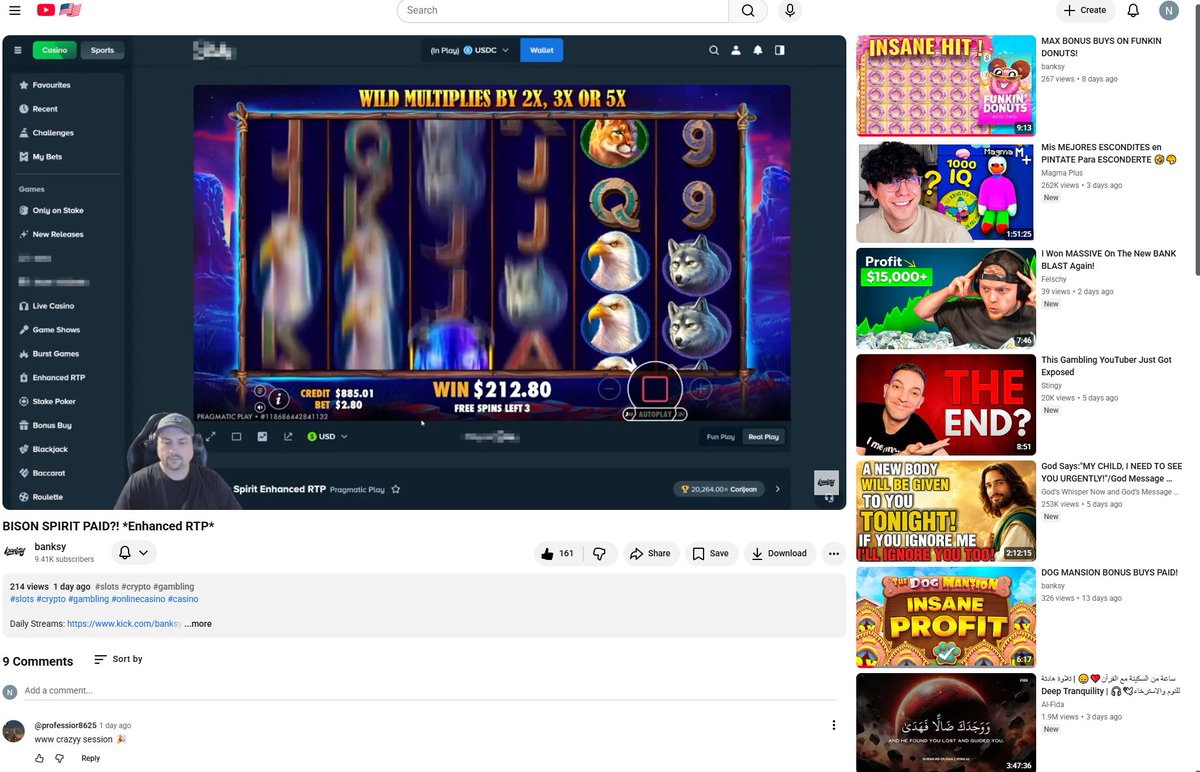This screenshot has height=772, width=1200.
Task: Download the video
Action: (779, 553)
